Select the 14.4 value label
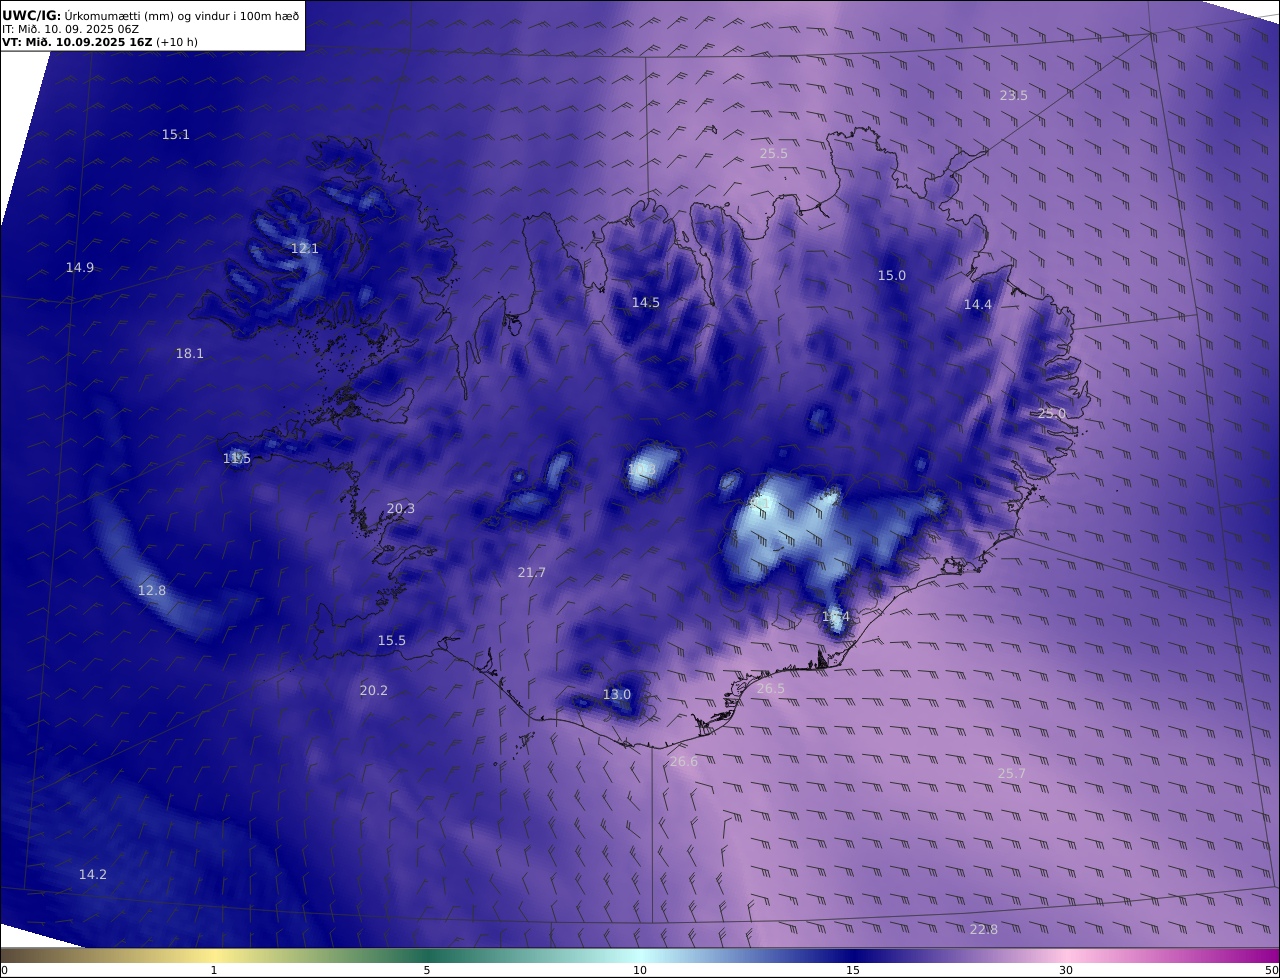The image size is (1280, 978). [x=978, y=305]
